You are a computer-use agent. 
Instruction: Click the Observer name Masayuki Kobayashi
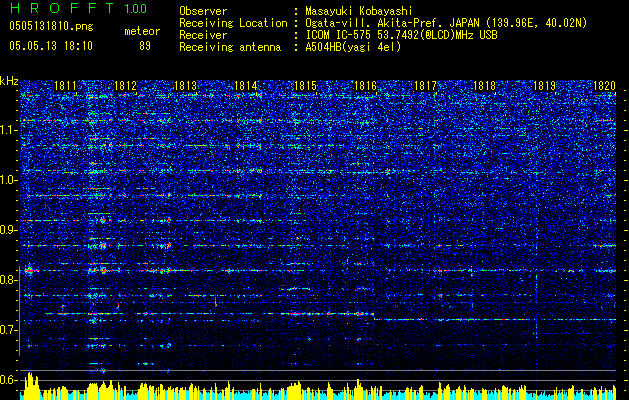coord(358,11)
